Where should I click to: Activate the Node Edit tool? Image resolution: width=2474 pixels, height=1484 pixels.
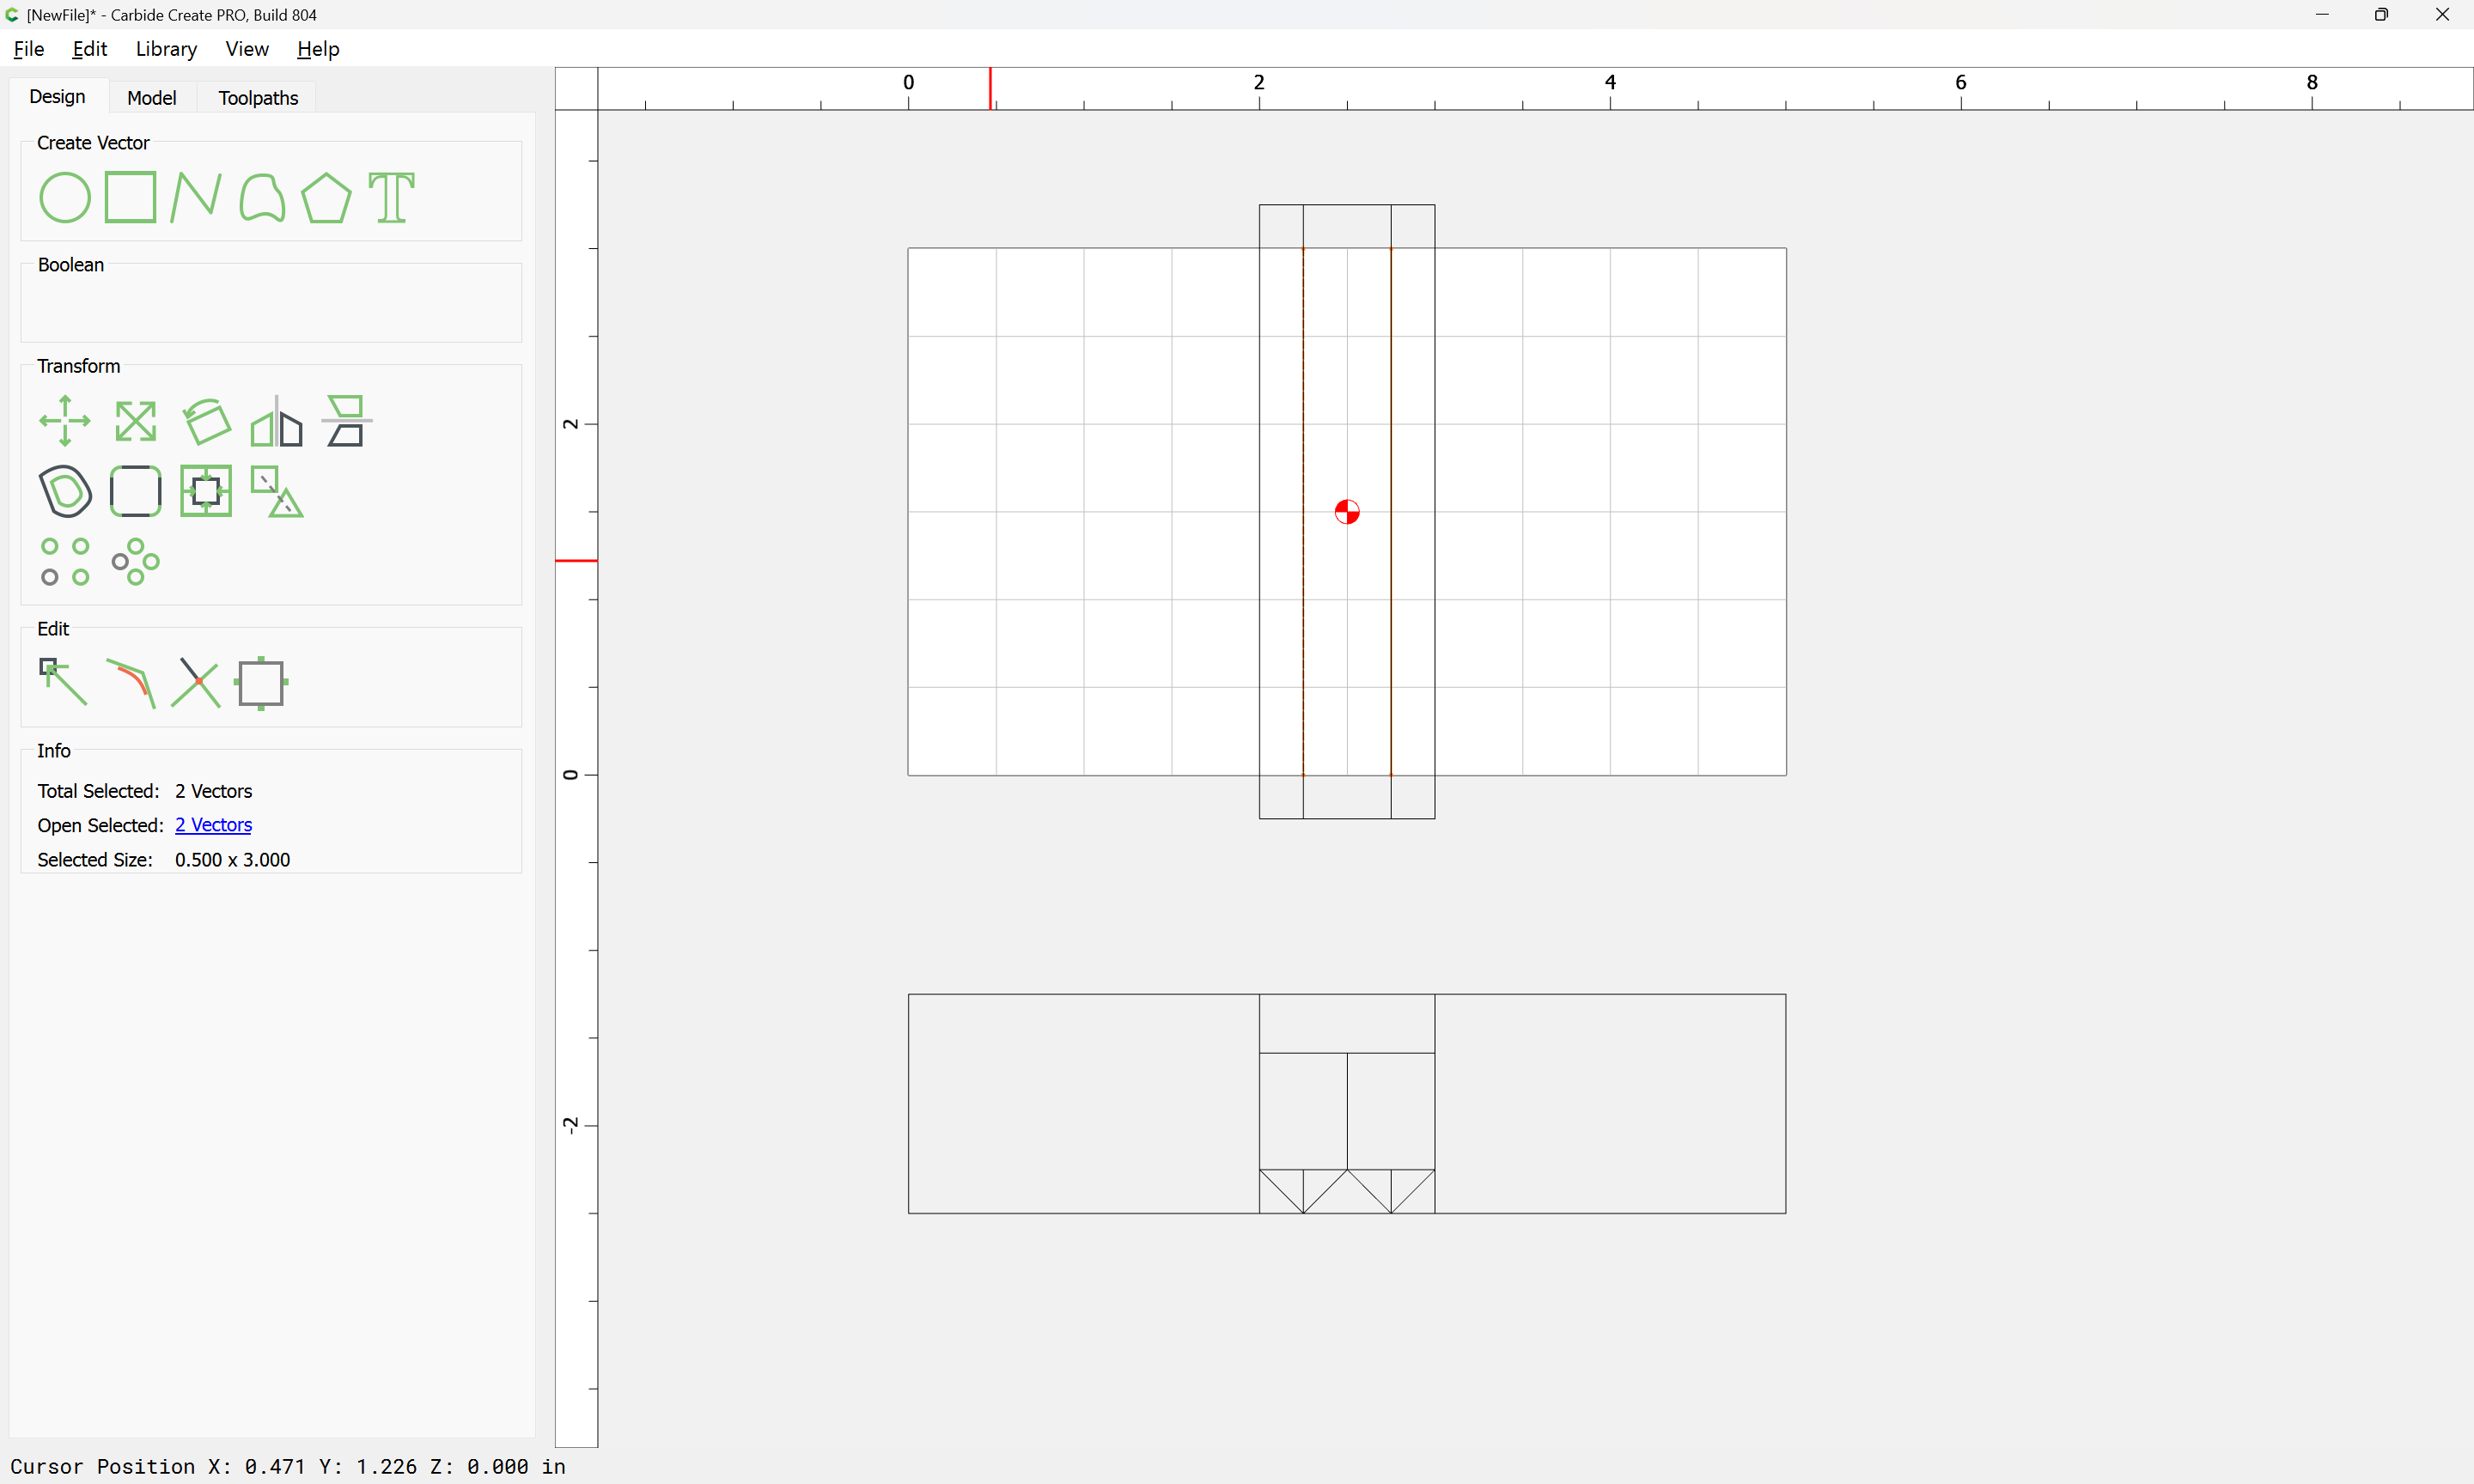click(63, 683)
